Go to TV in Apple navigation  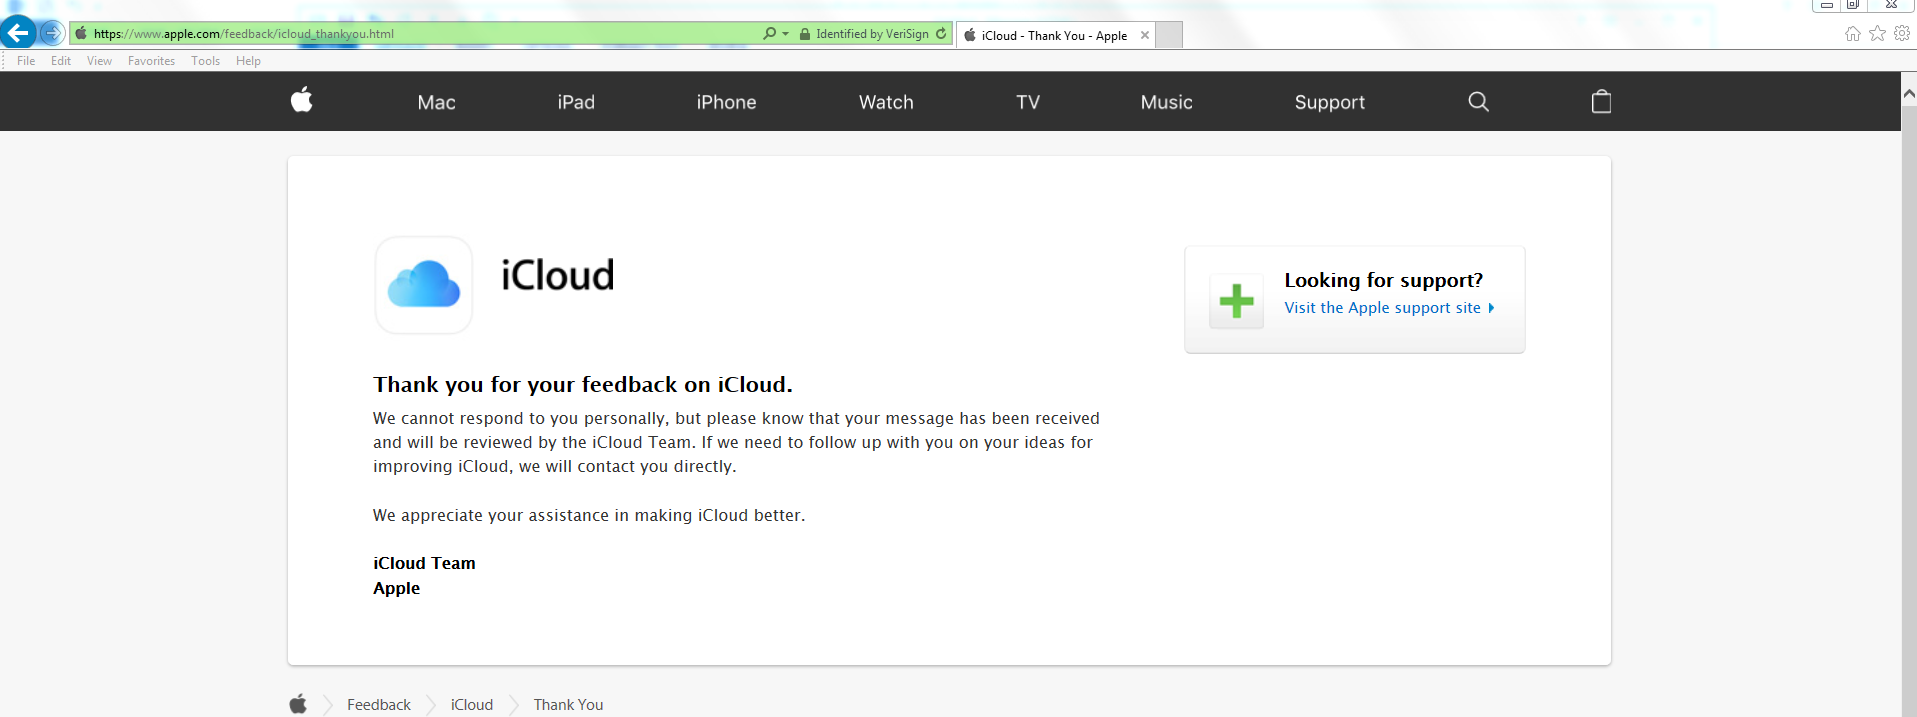point(1028,102)
